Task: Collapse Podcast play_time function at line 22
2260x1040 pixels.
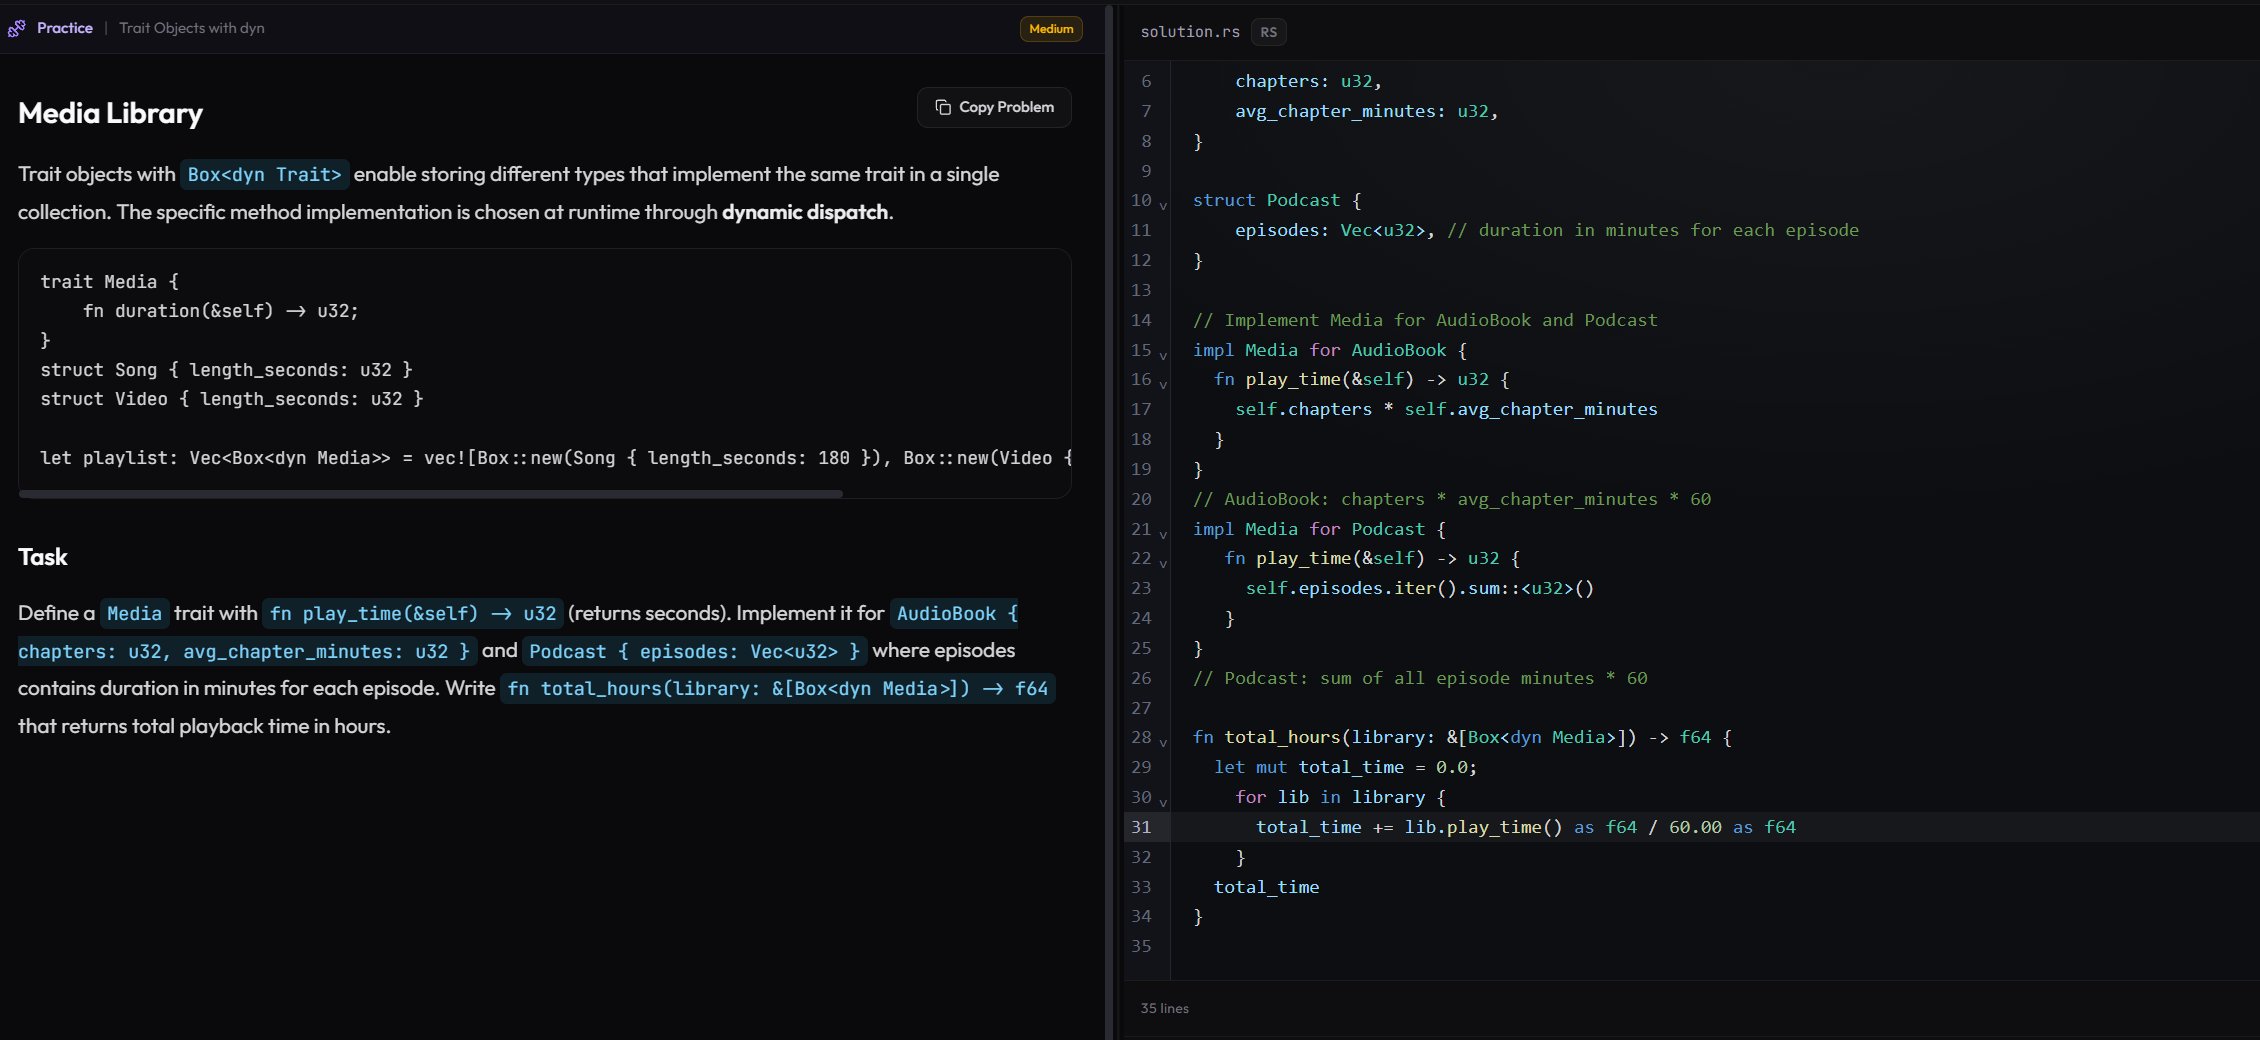Action: [1163, 562]
